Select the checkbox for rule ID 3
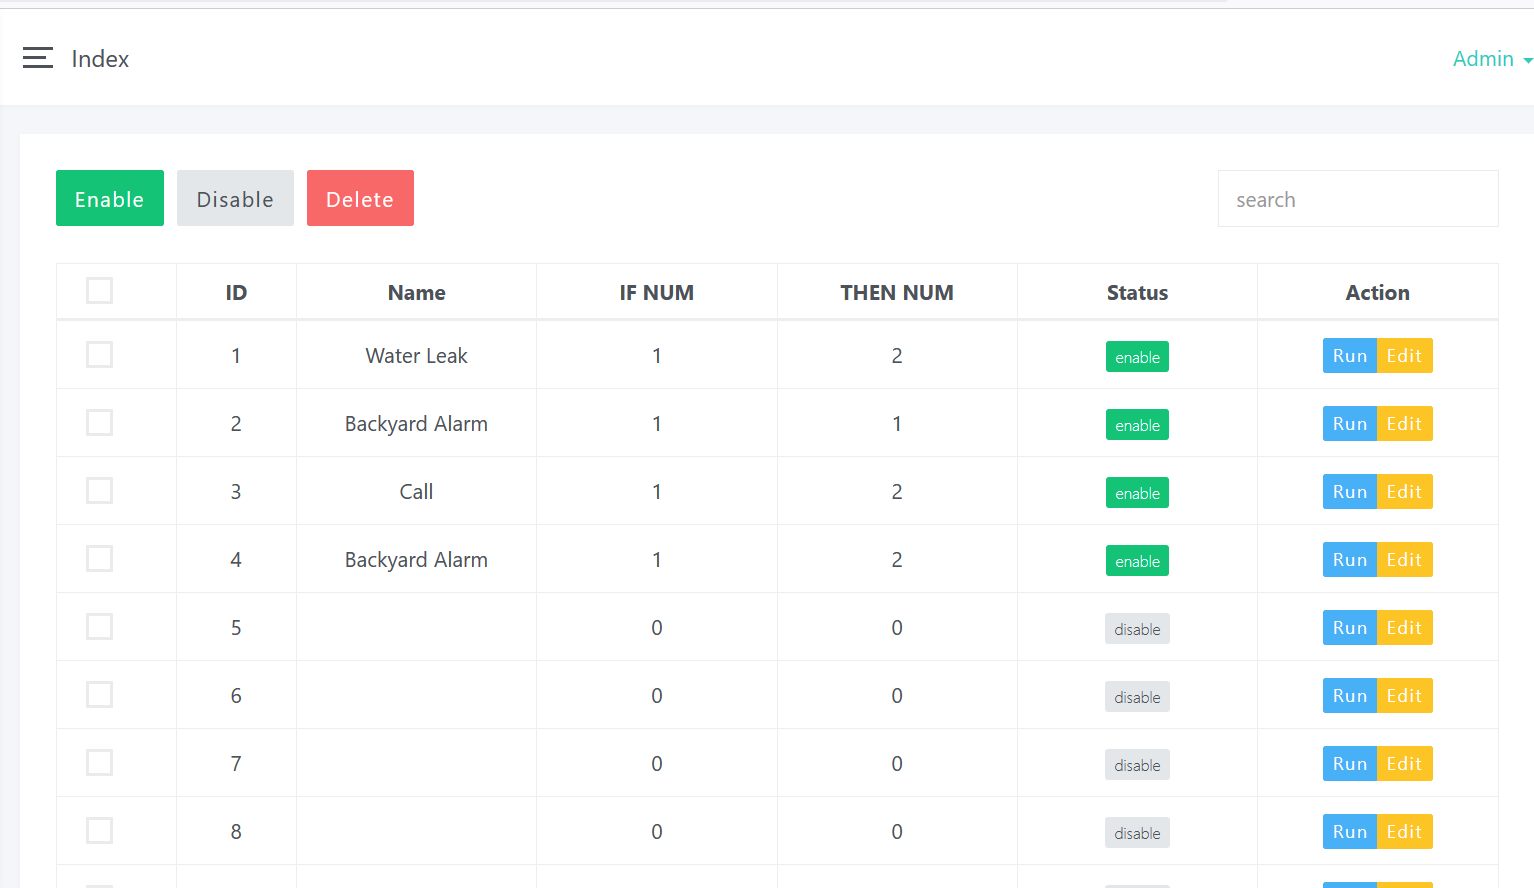1534x888 pixels. (100, 491)
